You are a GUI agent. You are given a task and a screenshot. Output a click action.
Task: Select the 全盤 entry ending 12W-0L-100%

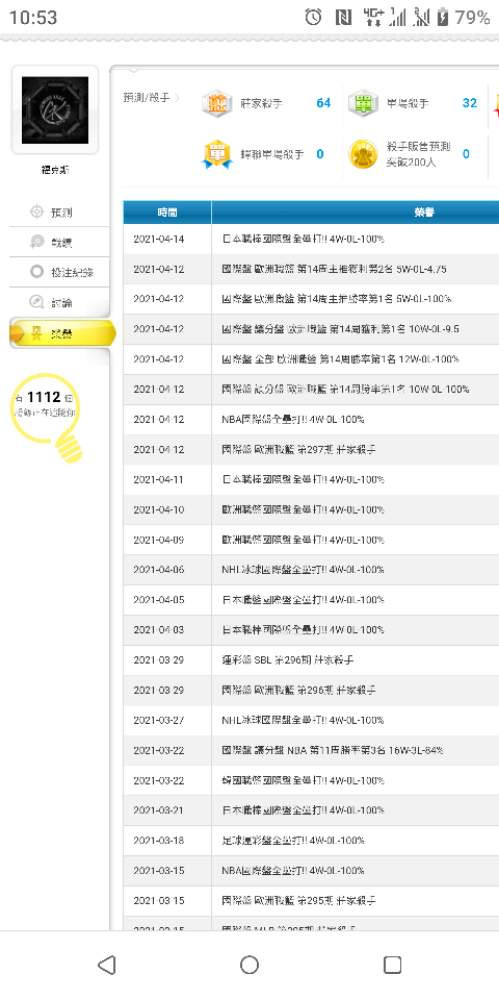[340, 359]
